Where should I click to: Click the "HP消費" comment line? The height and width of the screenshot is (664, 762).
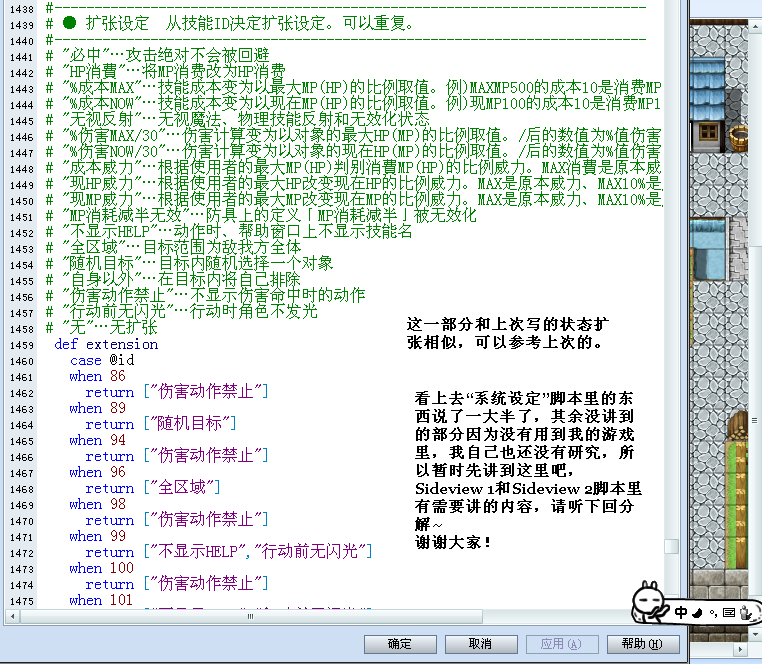point(166,72)
